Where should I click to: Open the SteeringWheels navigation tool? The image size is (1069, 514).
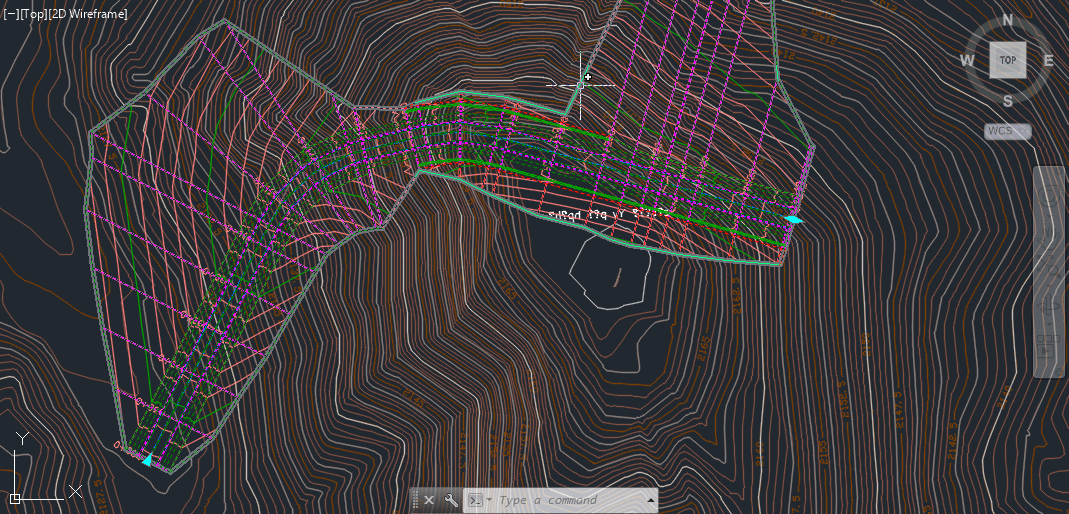tap(1049, 194)
